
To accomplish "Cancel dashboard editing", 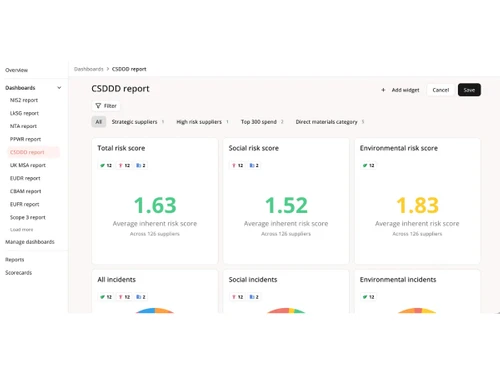I will click(x=441, y=90).
